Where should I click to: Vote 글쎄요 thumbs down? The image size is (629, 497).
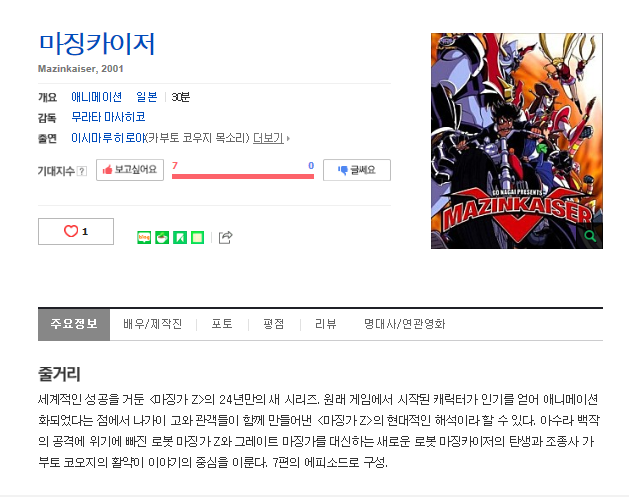357,170
